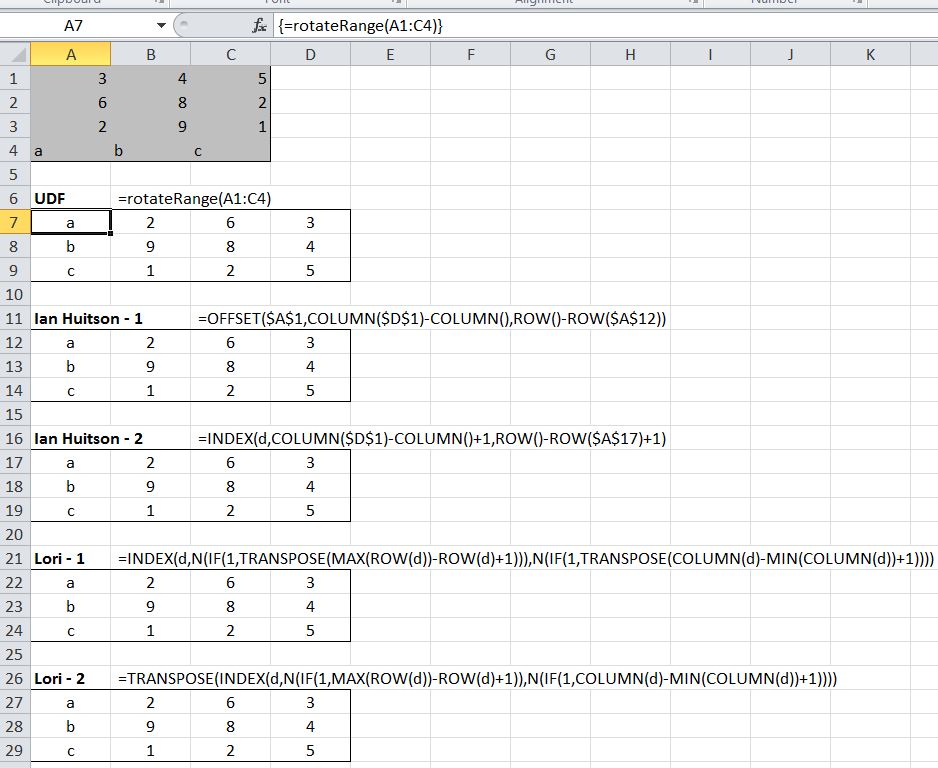Viewport: 938px width, 768px height.
Task: Click the UDF label cell in row 6
Action: [x=70, y=198]
